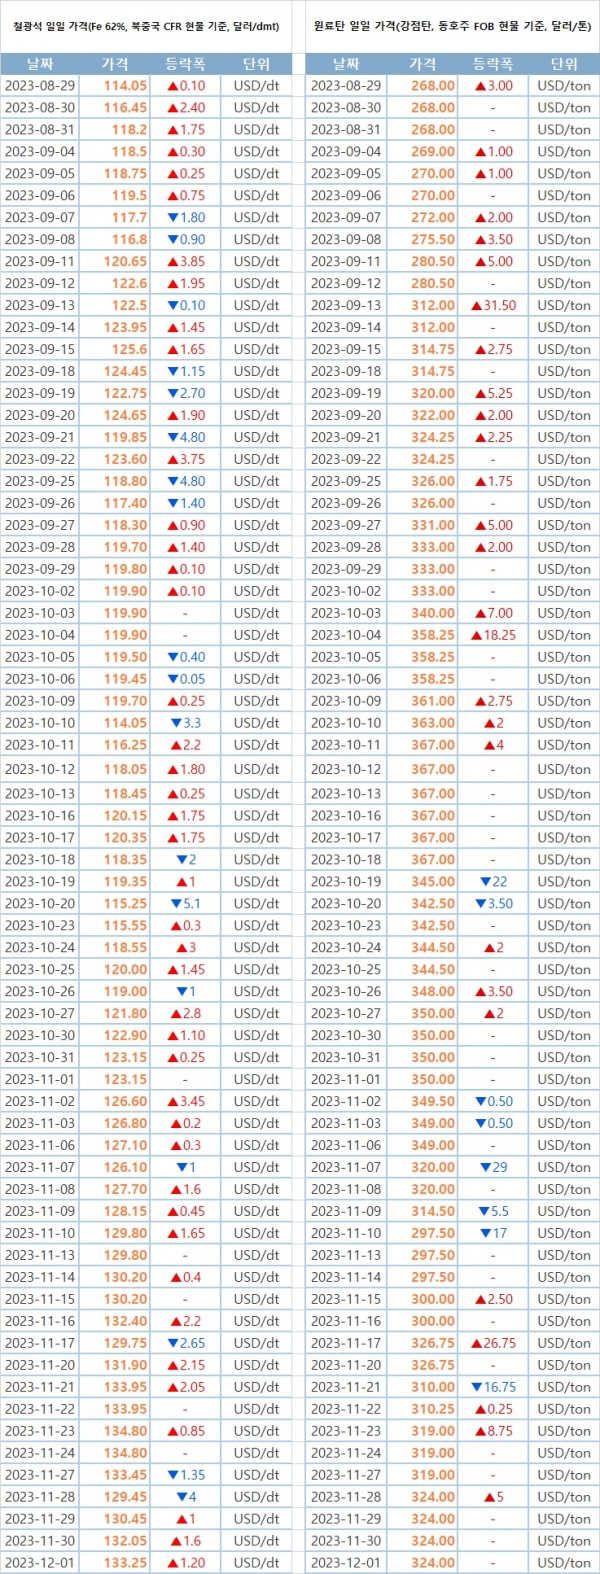Click 단위 header in the USD/dt table

pos(256,64)
